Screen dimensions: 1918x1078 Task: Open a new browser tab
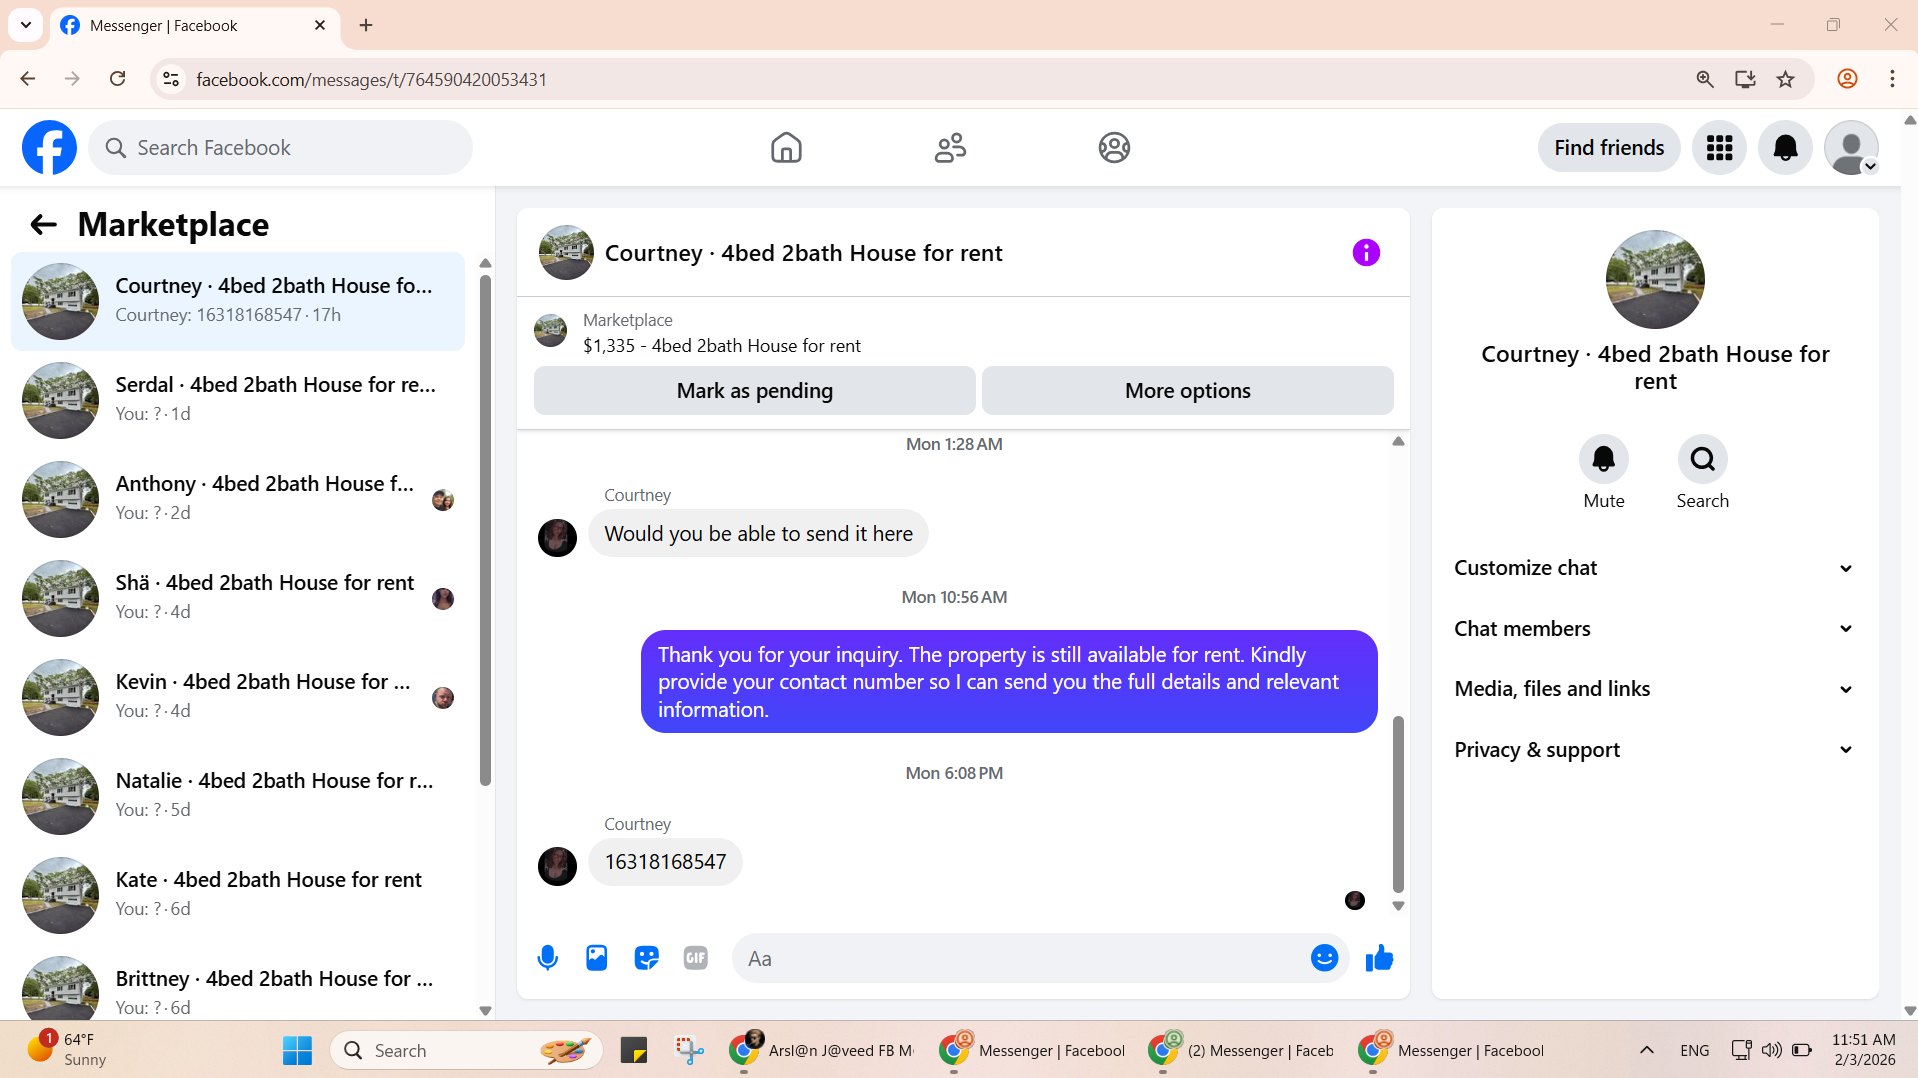[366, 25]
